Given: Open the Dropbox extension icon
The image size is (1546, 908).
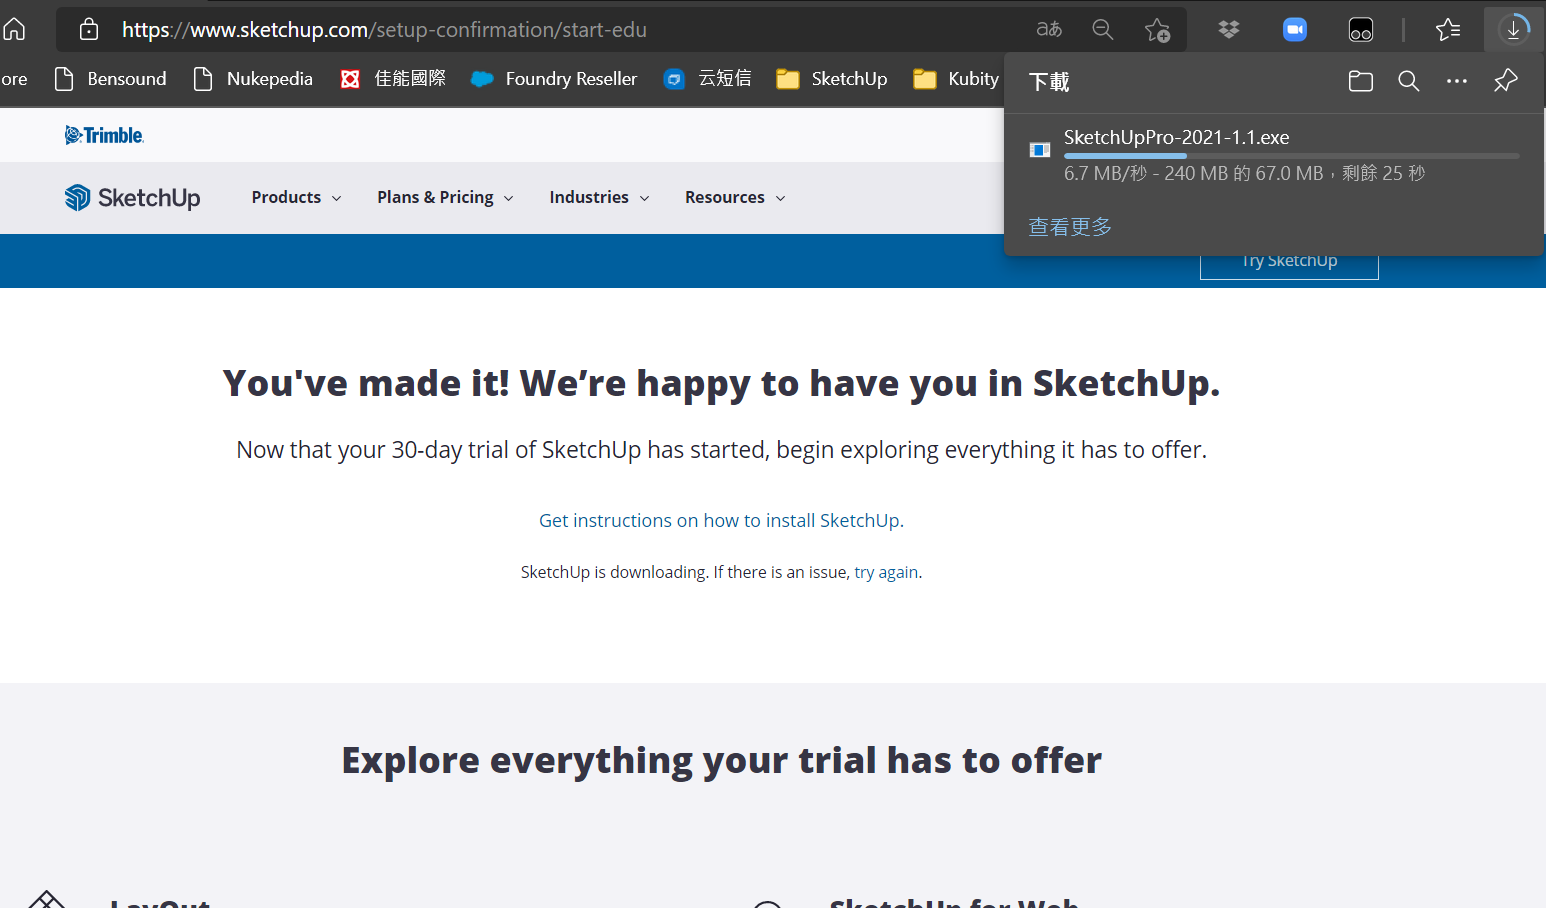Looking at the screenshot, I should [1229, 29].
